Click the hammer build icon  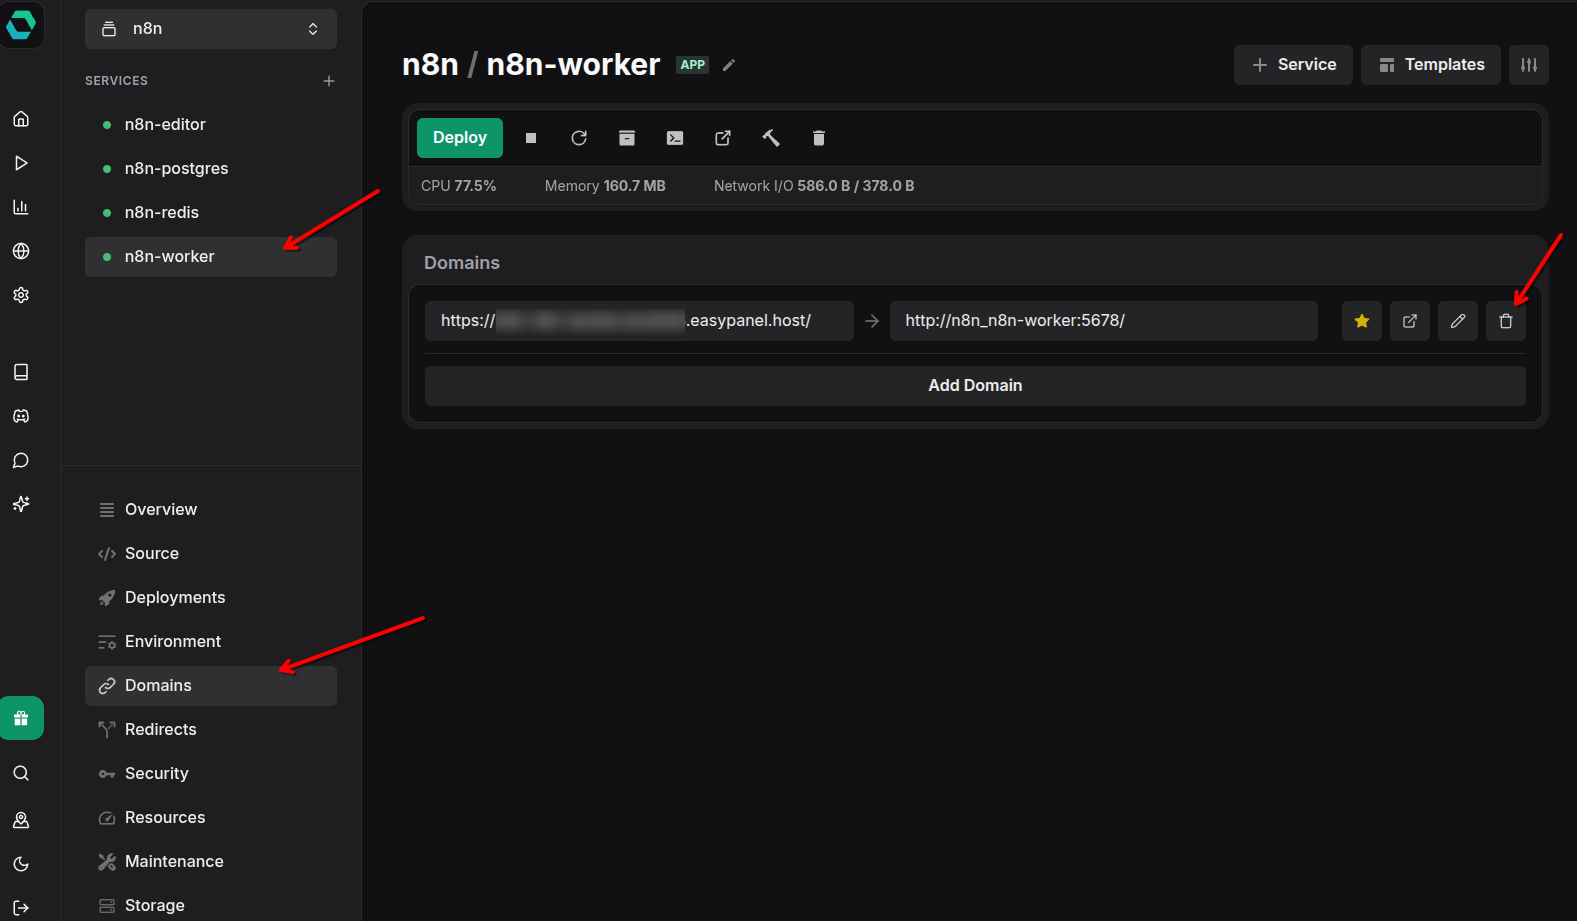[771, 138]
